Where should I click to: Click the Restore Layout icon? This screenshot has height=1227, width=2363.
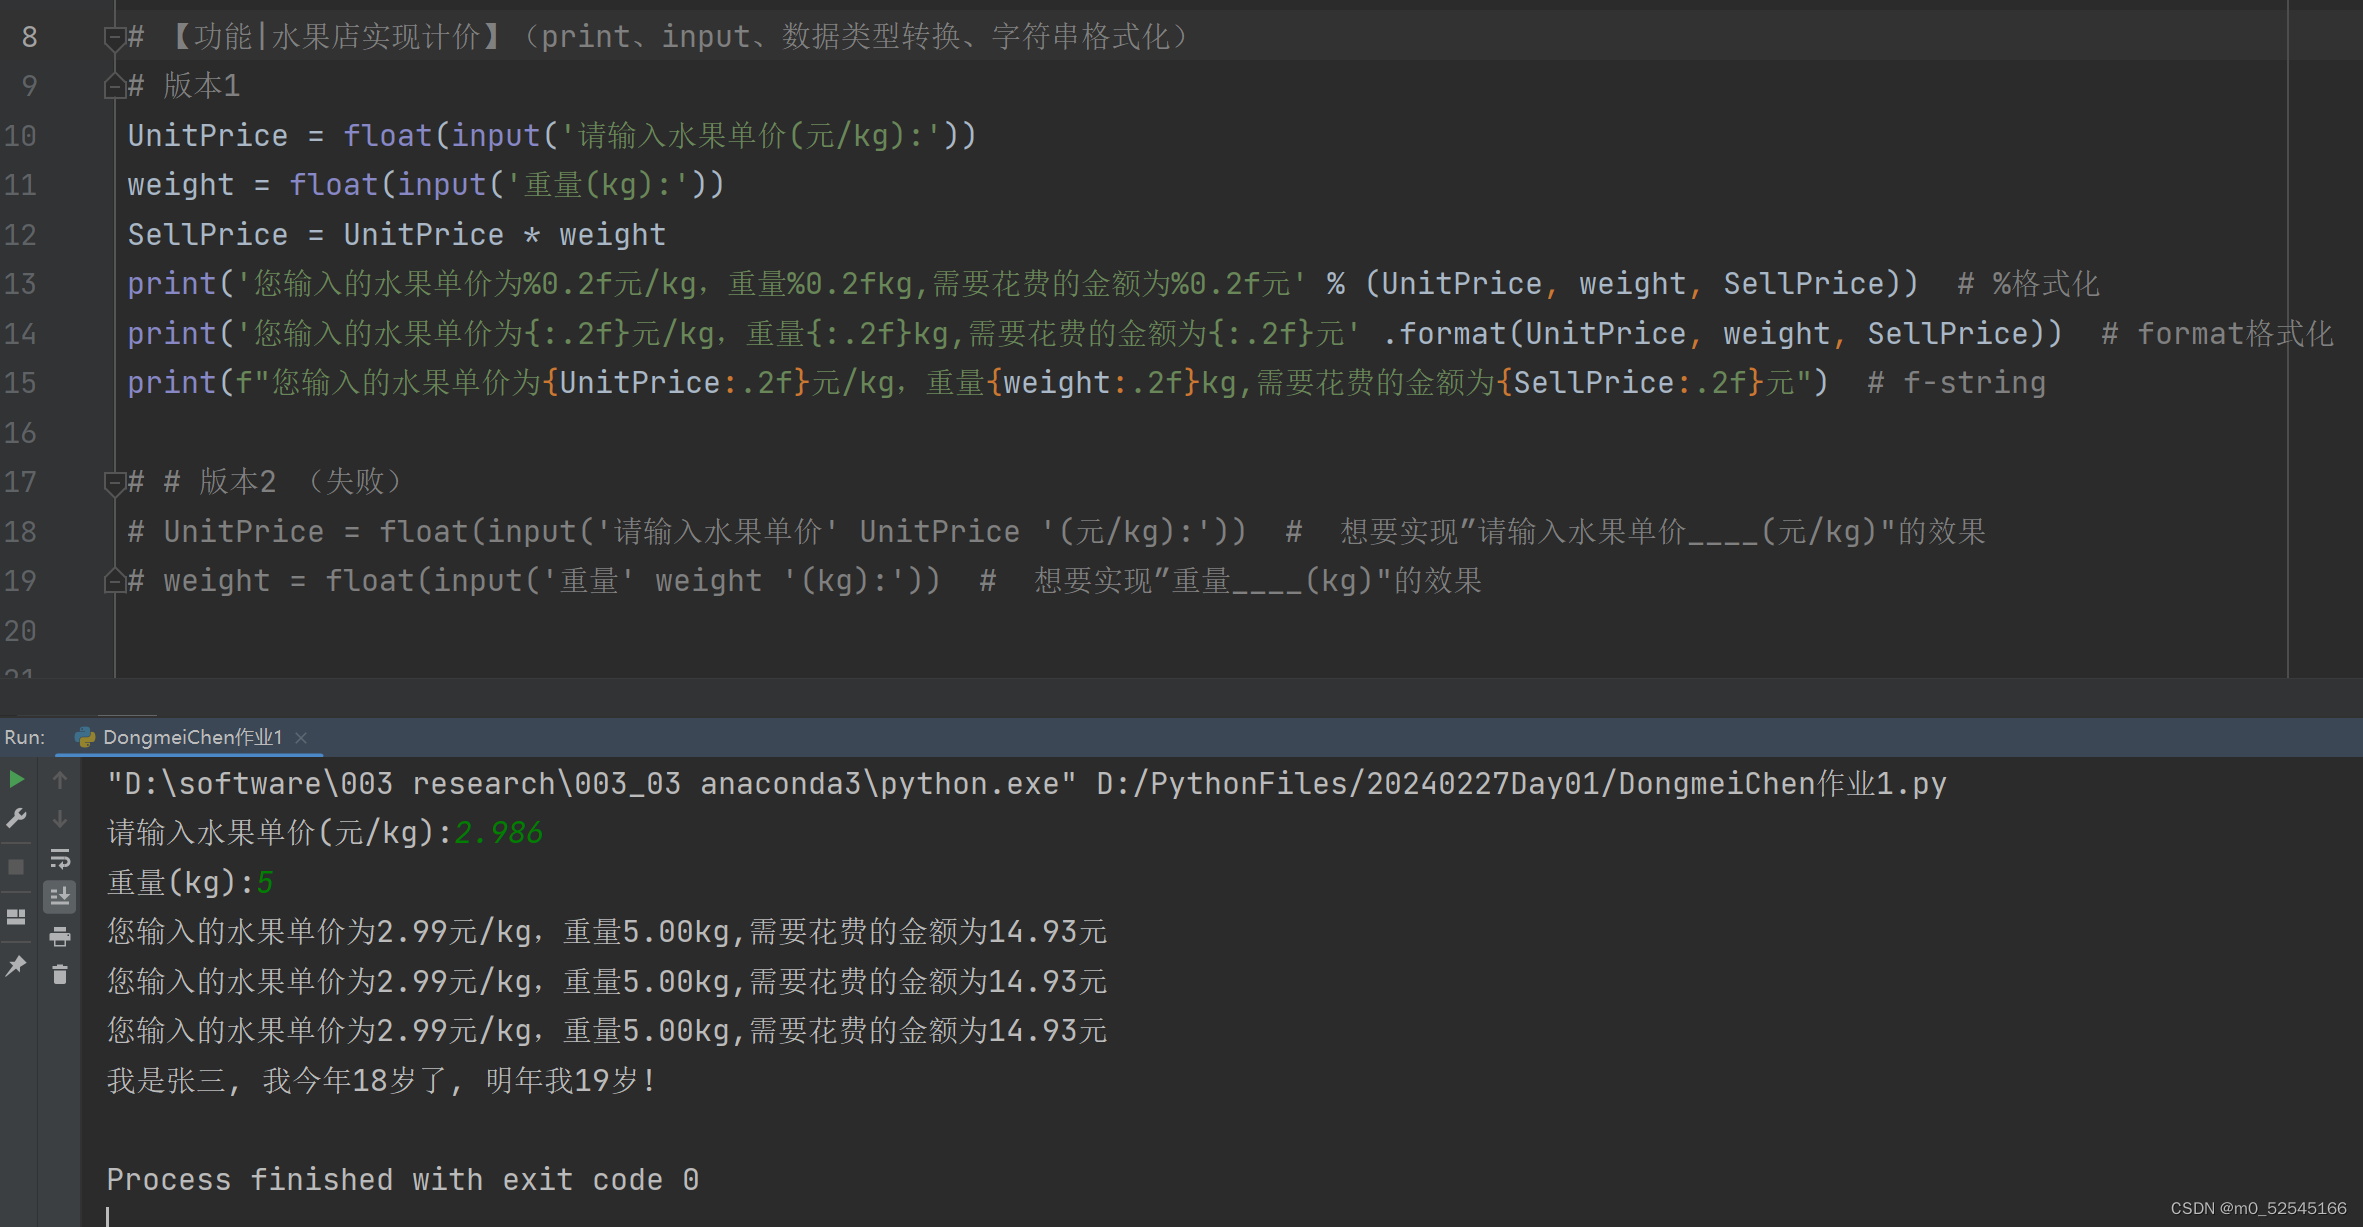(16, 916)
